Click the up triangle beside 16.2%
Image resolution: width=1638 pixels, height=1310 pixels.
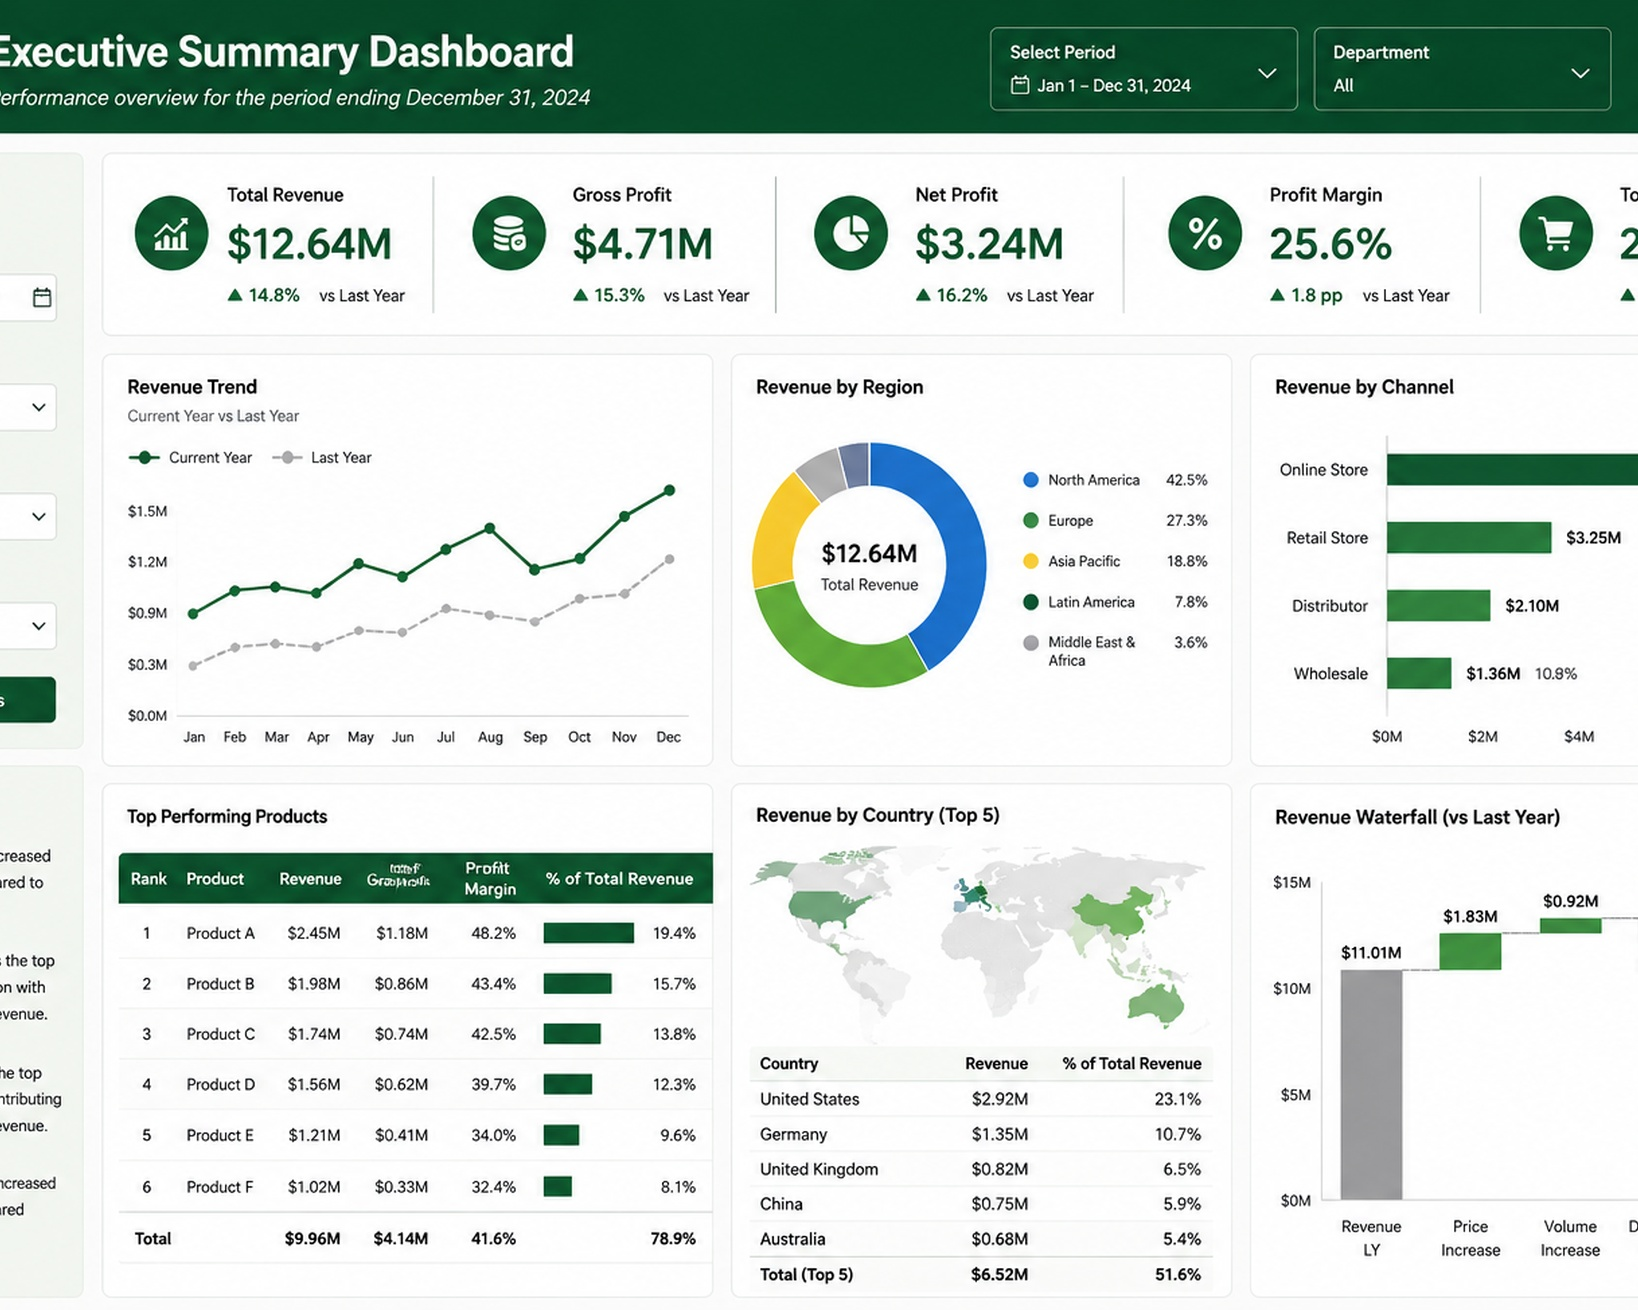(923, 295)
